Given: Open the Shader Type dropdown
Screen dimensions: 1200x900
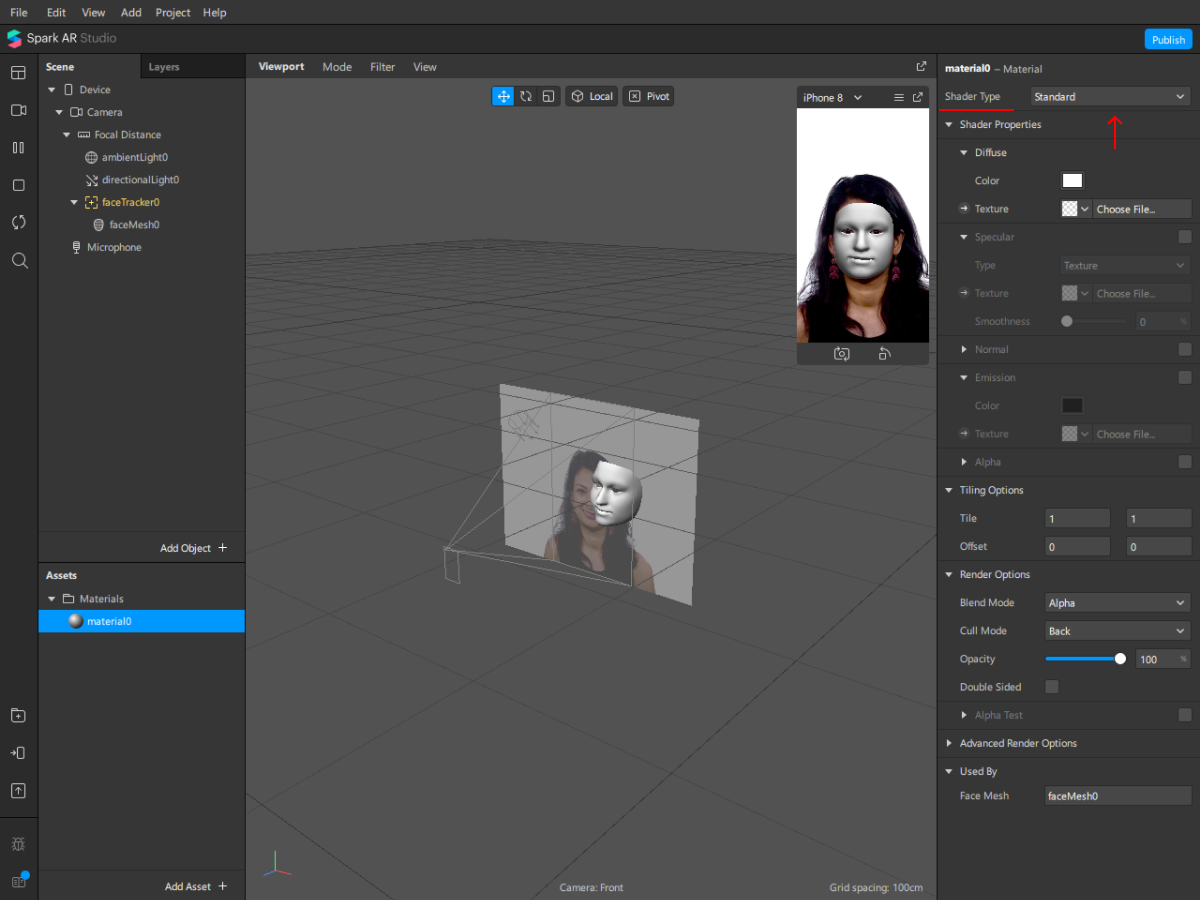Looking at the screenshot, I should coord(1110,97).
